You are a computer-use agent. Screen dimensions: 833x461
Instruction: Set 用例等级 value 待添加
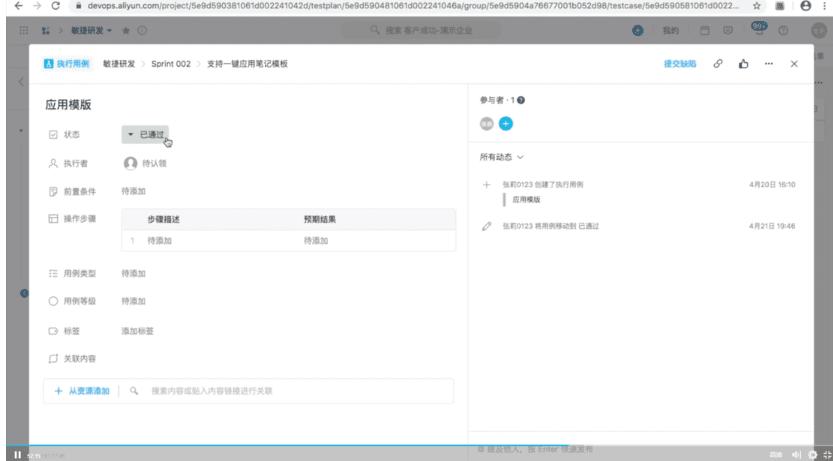pos(133,301)
